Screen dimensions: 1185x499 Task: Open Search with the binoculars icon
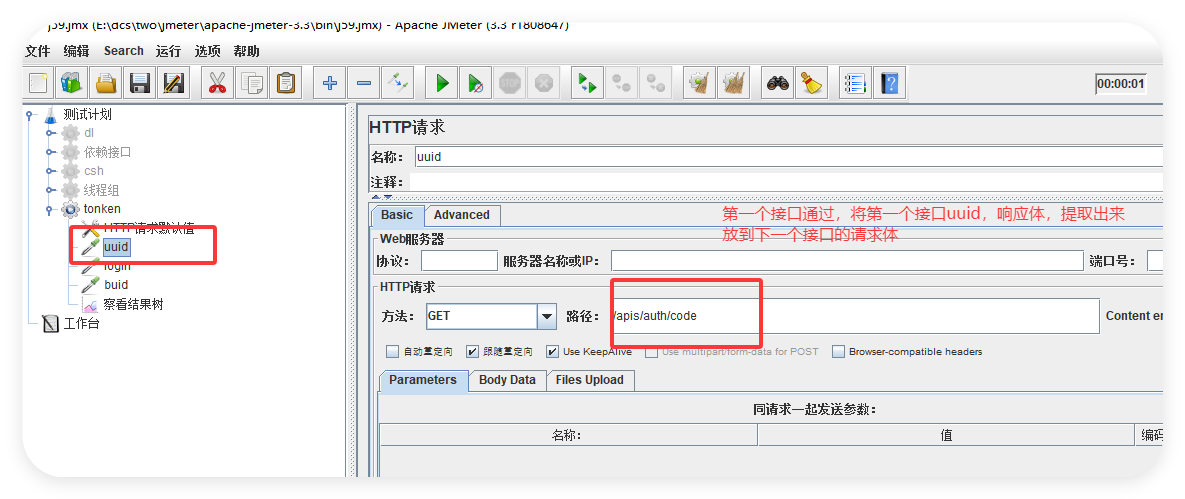pyautogui.click(x=778, y=82)
